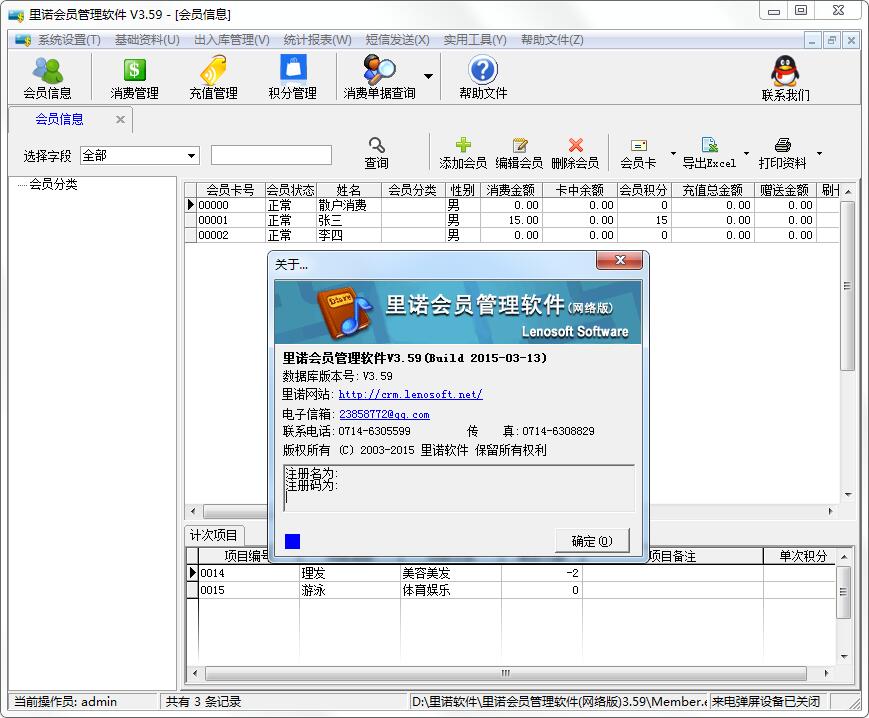Expand the 消费单据查询 dropdown arrow

coord(428,76)
